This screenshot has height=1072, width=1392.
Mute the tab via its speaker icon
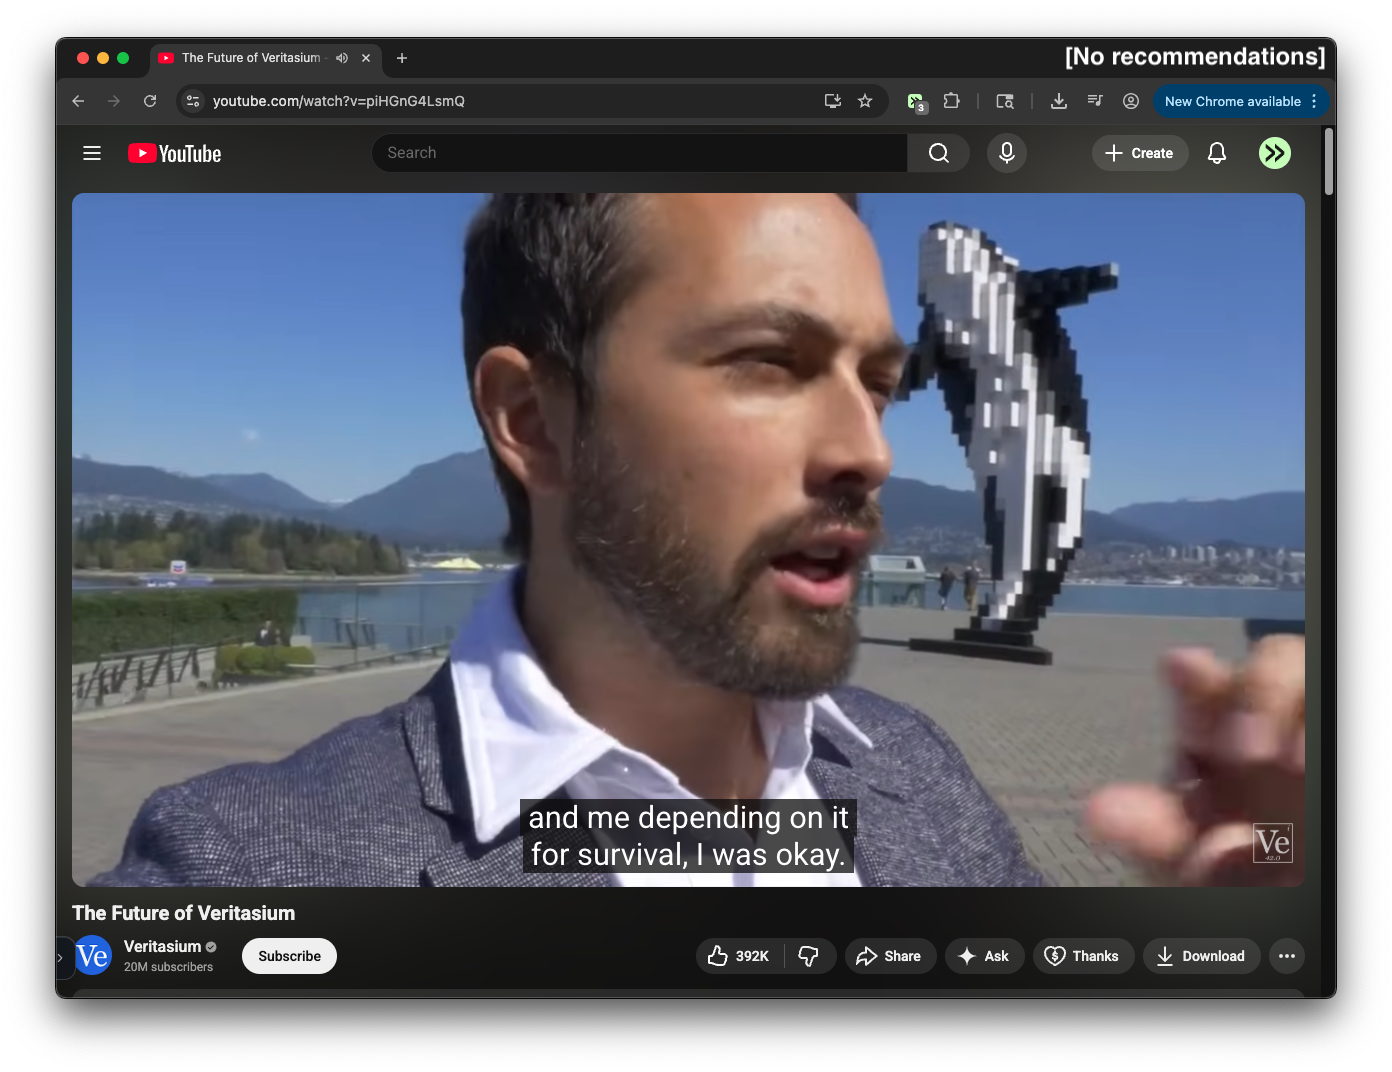coord(342,58)
